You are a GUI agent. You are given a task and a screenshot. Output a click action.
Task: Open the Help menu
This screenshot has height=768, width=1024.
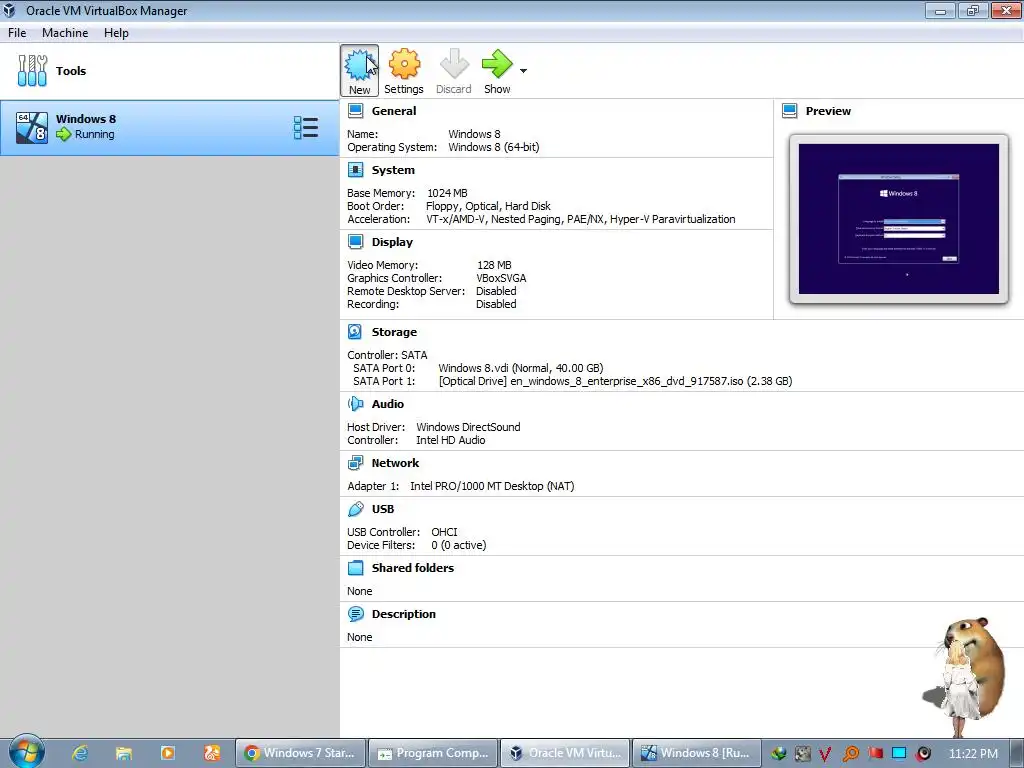[x=116, y=33]
